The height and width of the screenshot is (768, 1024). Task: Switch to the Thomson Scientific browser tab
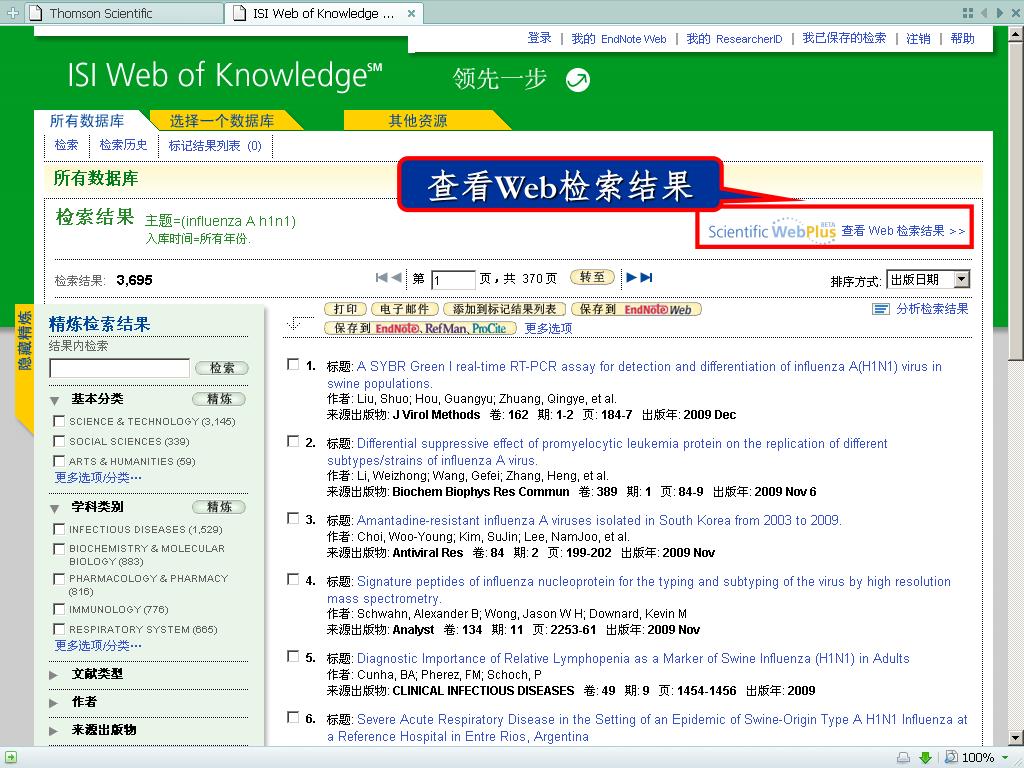(x=125, y=13)
